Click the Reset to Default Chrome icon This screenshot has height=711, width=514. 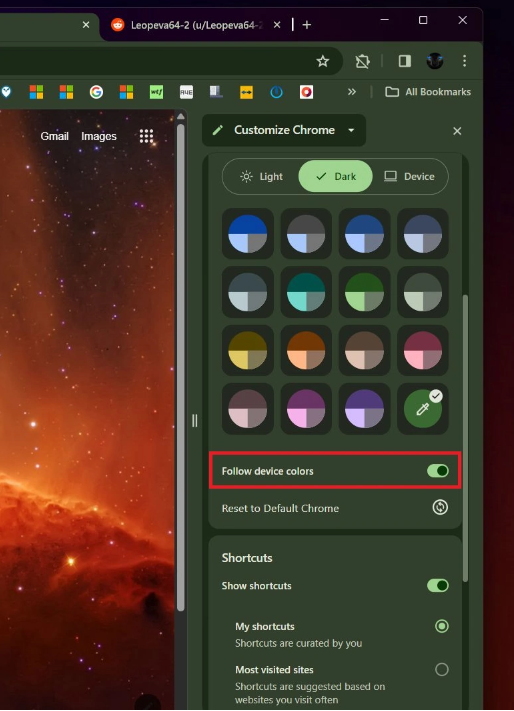[x=440, y=507]
